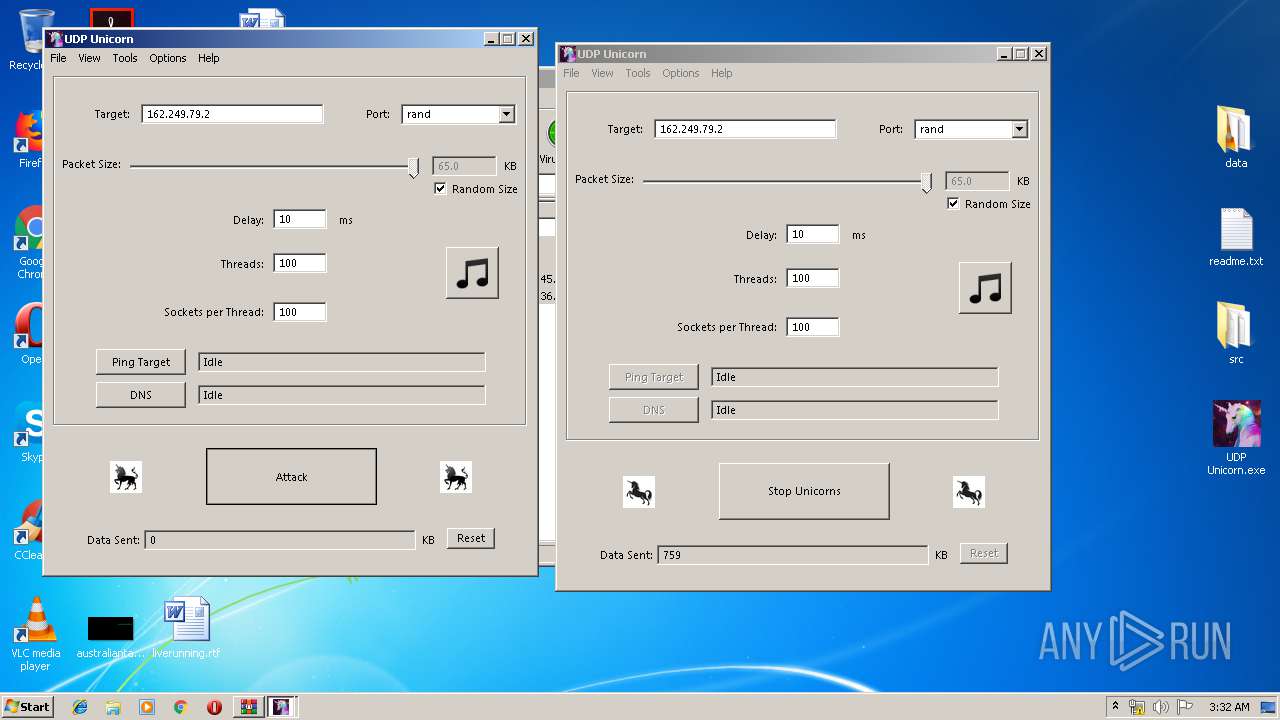Click the Reset button in left window

[x=471, y=538]
